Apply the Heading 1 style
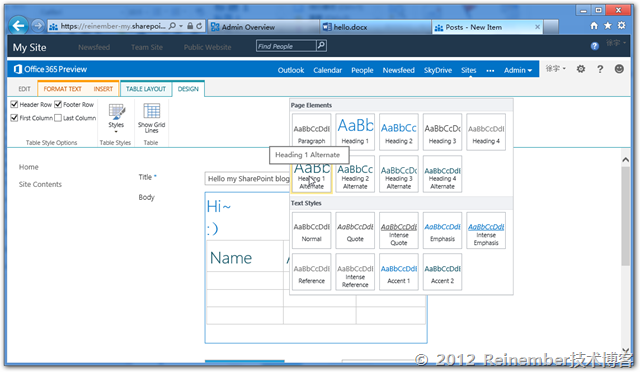 355,132
